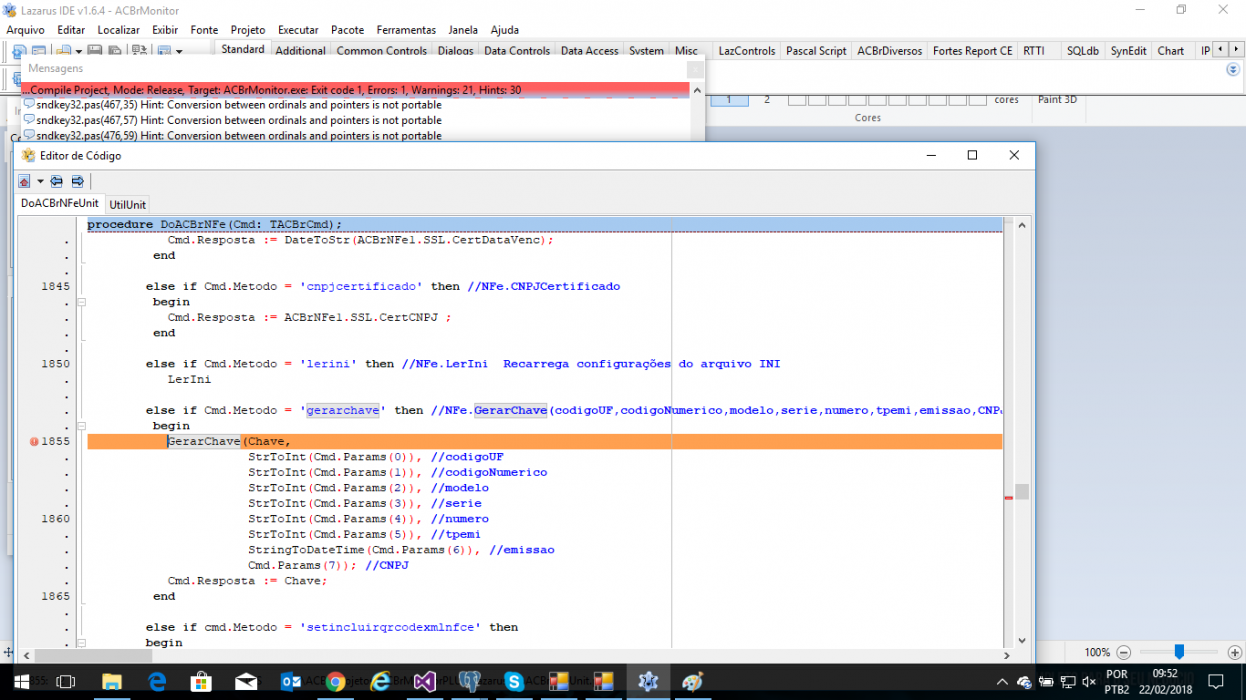This screenshot has height=700, width=1246.
Task: Select the Chart palette tab
Action: click(x=1170, y=51)
